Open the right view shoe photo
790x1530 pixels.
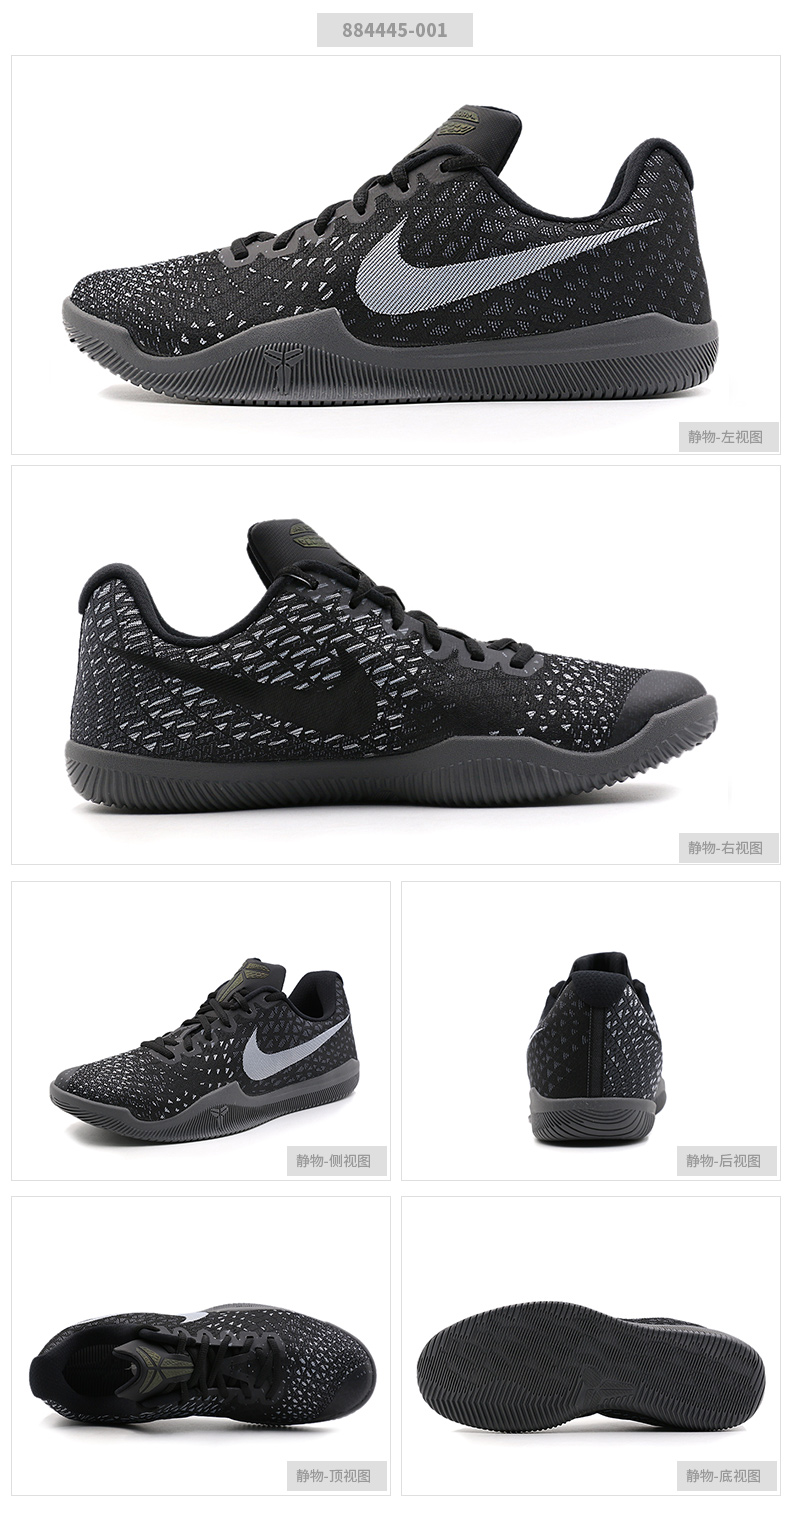tap(396, 665)
